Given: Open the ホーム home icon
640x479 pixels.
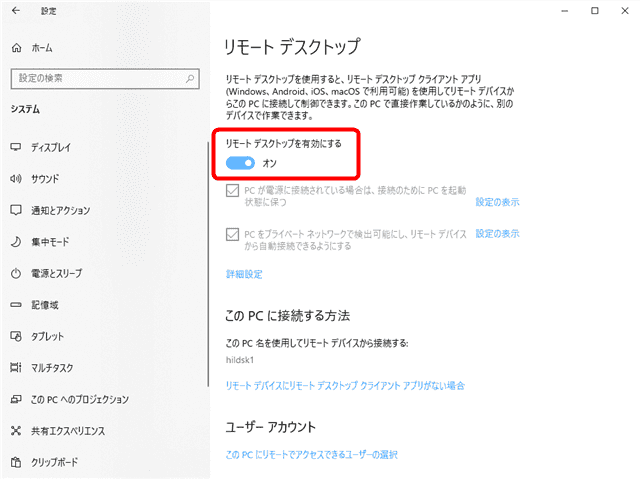Looking at the screenshot, I should [x=16, y=48].
